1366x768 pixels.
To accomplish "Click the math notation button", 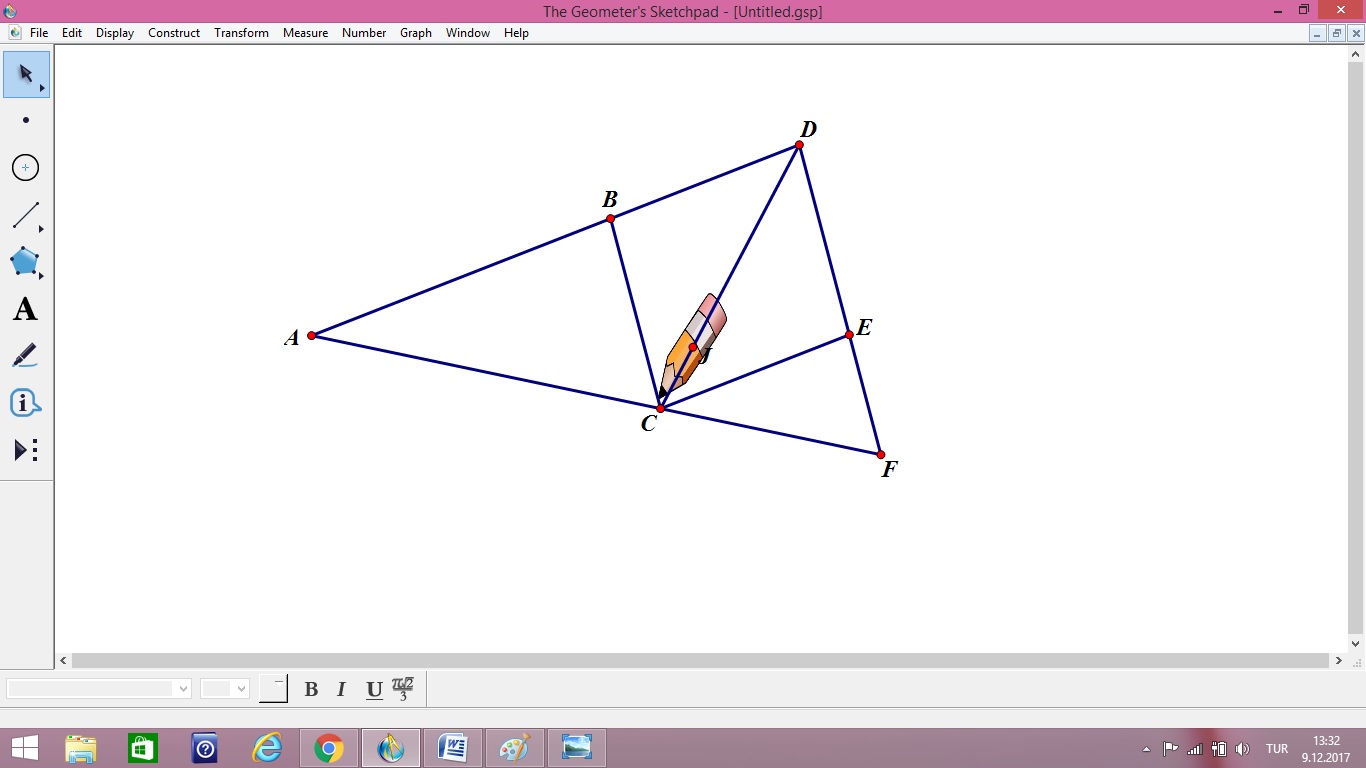I will click(x=402, y=689).
